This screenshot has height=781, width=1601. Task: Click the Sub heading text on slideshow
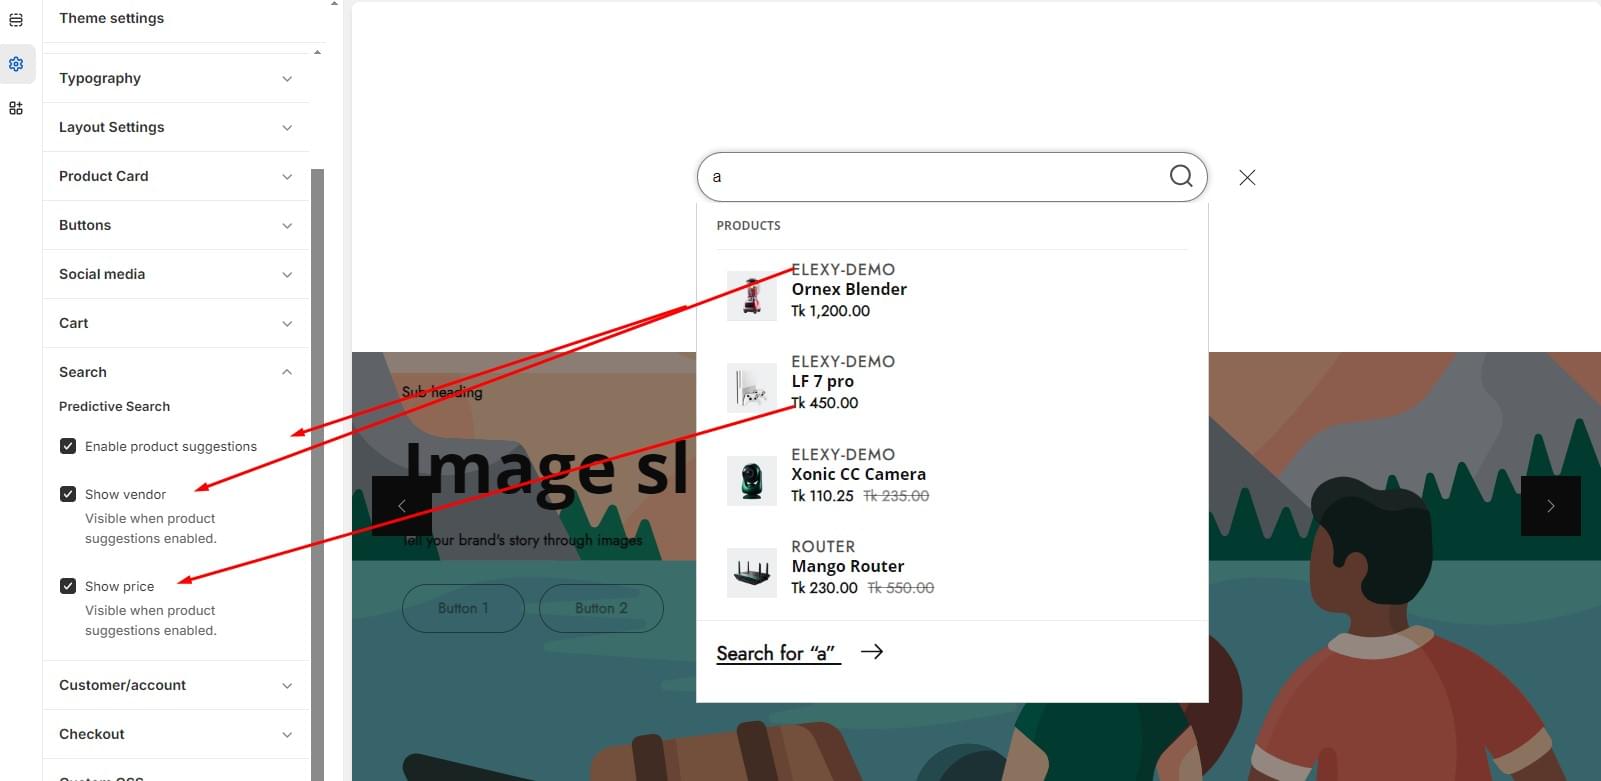click(442, 392)
